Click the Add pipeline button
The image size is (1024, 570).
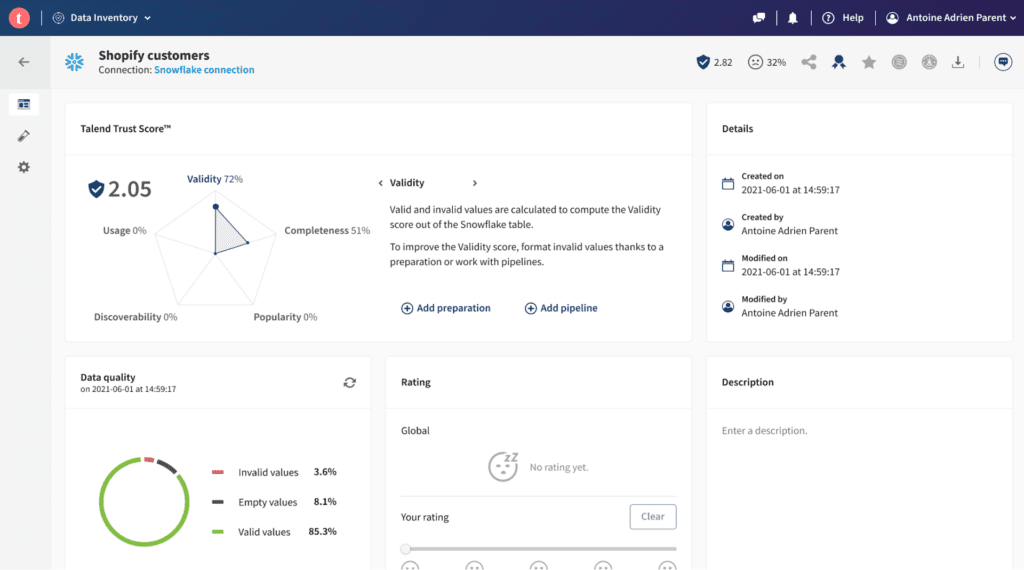click(x=561, y=308)
